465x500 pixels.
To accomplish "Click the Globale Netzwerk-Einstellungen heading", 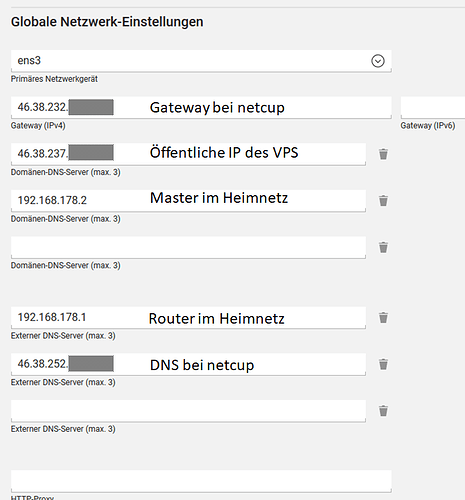I will (107, 22).
